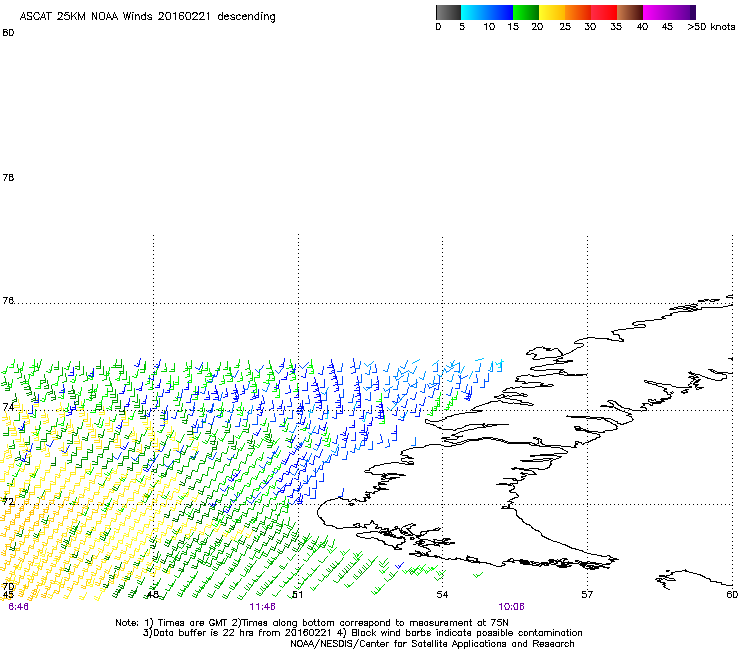
Task: Select the orange 25–30 knots color bar segment
Action: click(578, 12)
